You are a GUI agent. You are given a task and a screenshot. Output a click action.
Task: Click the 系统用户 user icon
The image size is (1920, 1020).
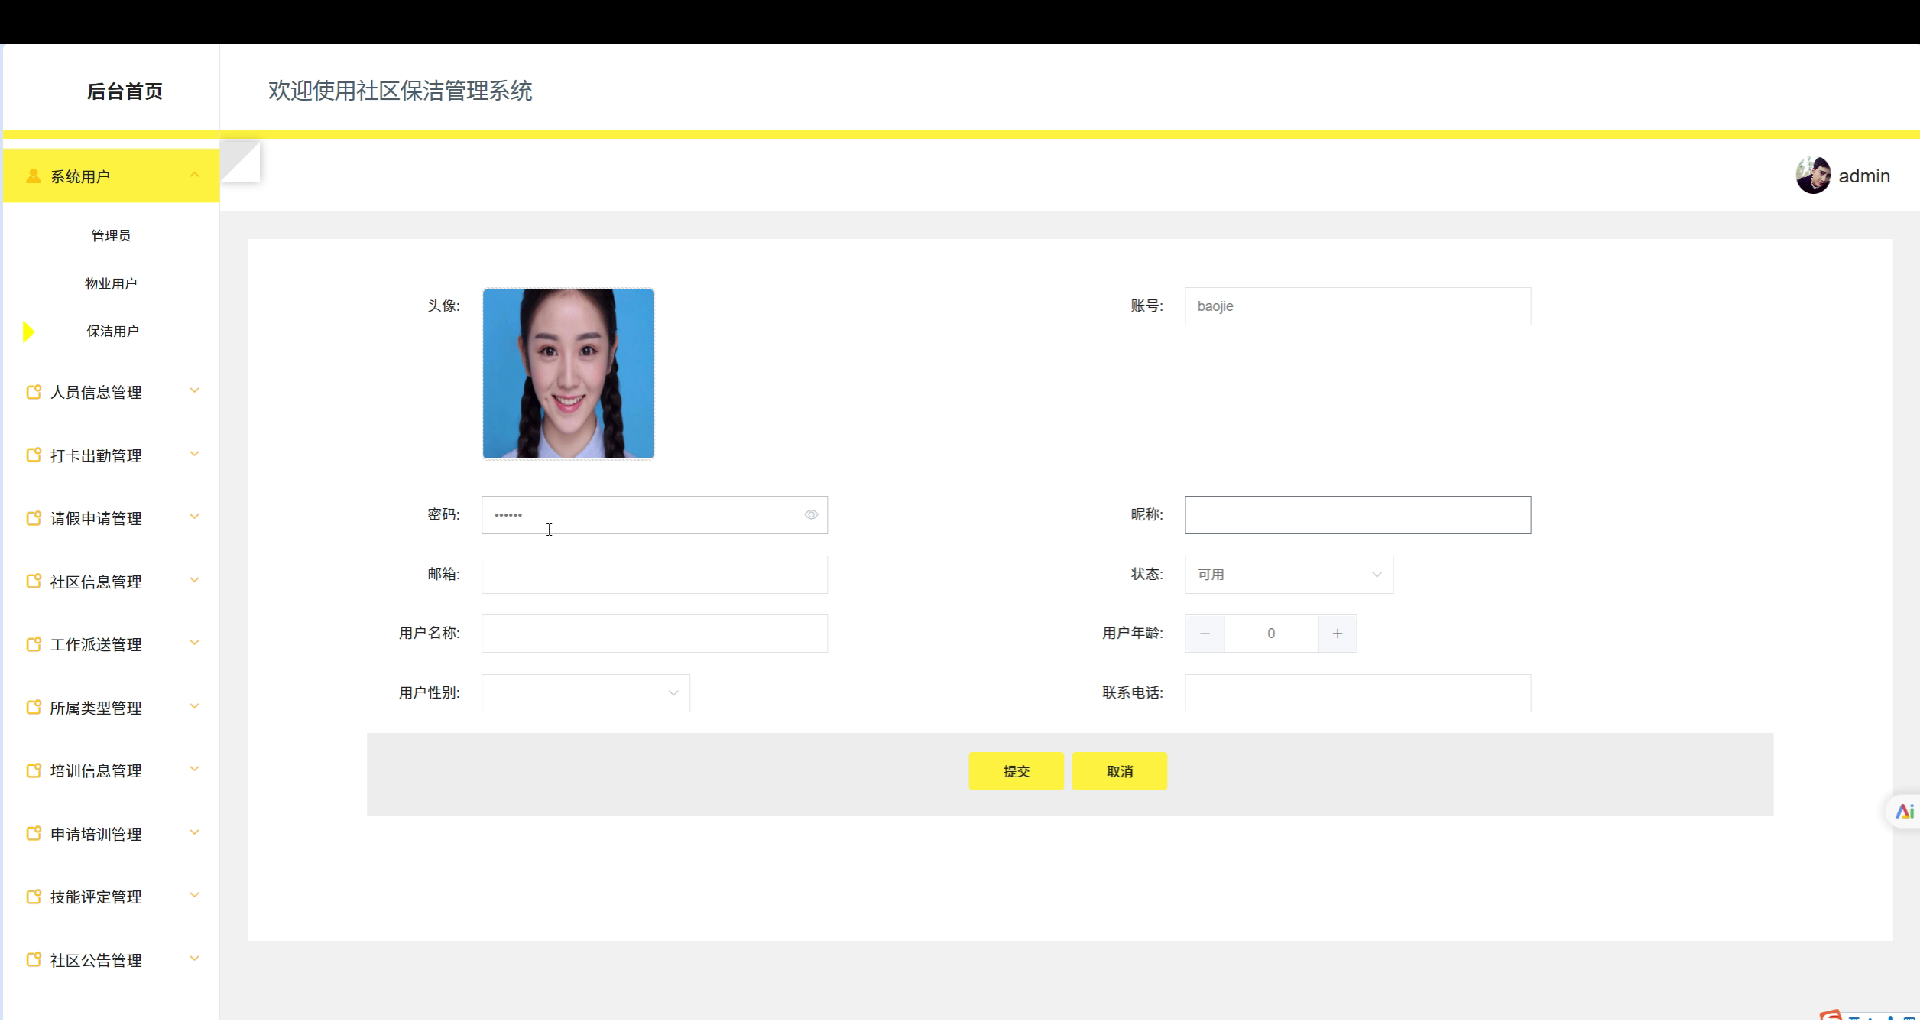[x=34, y=176]
